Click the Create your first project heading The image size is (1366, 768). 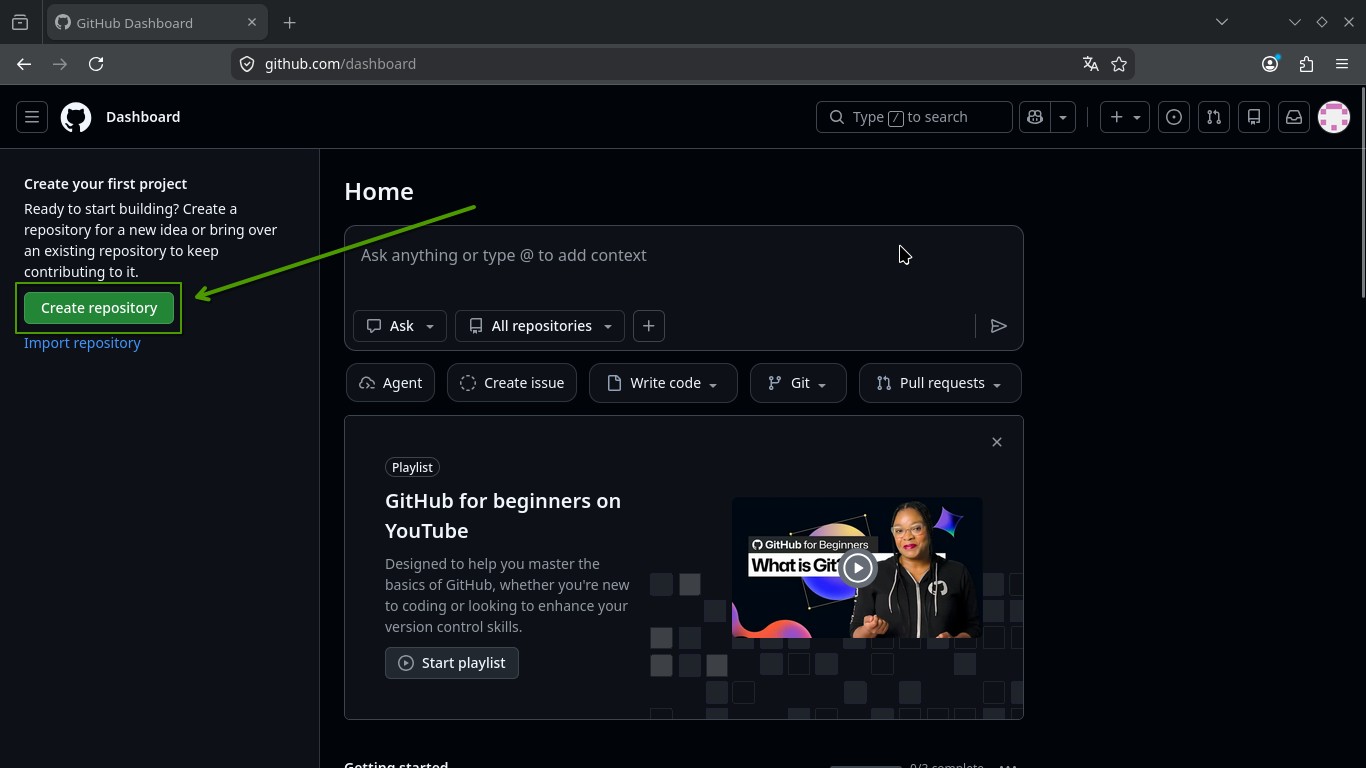[x=105, y=184]
